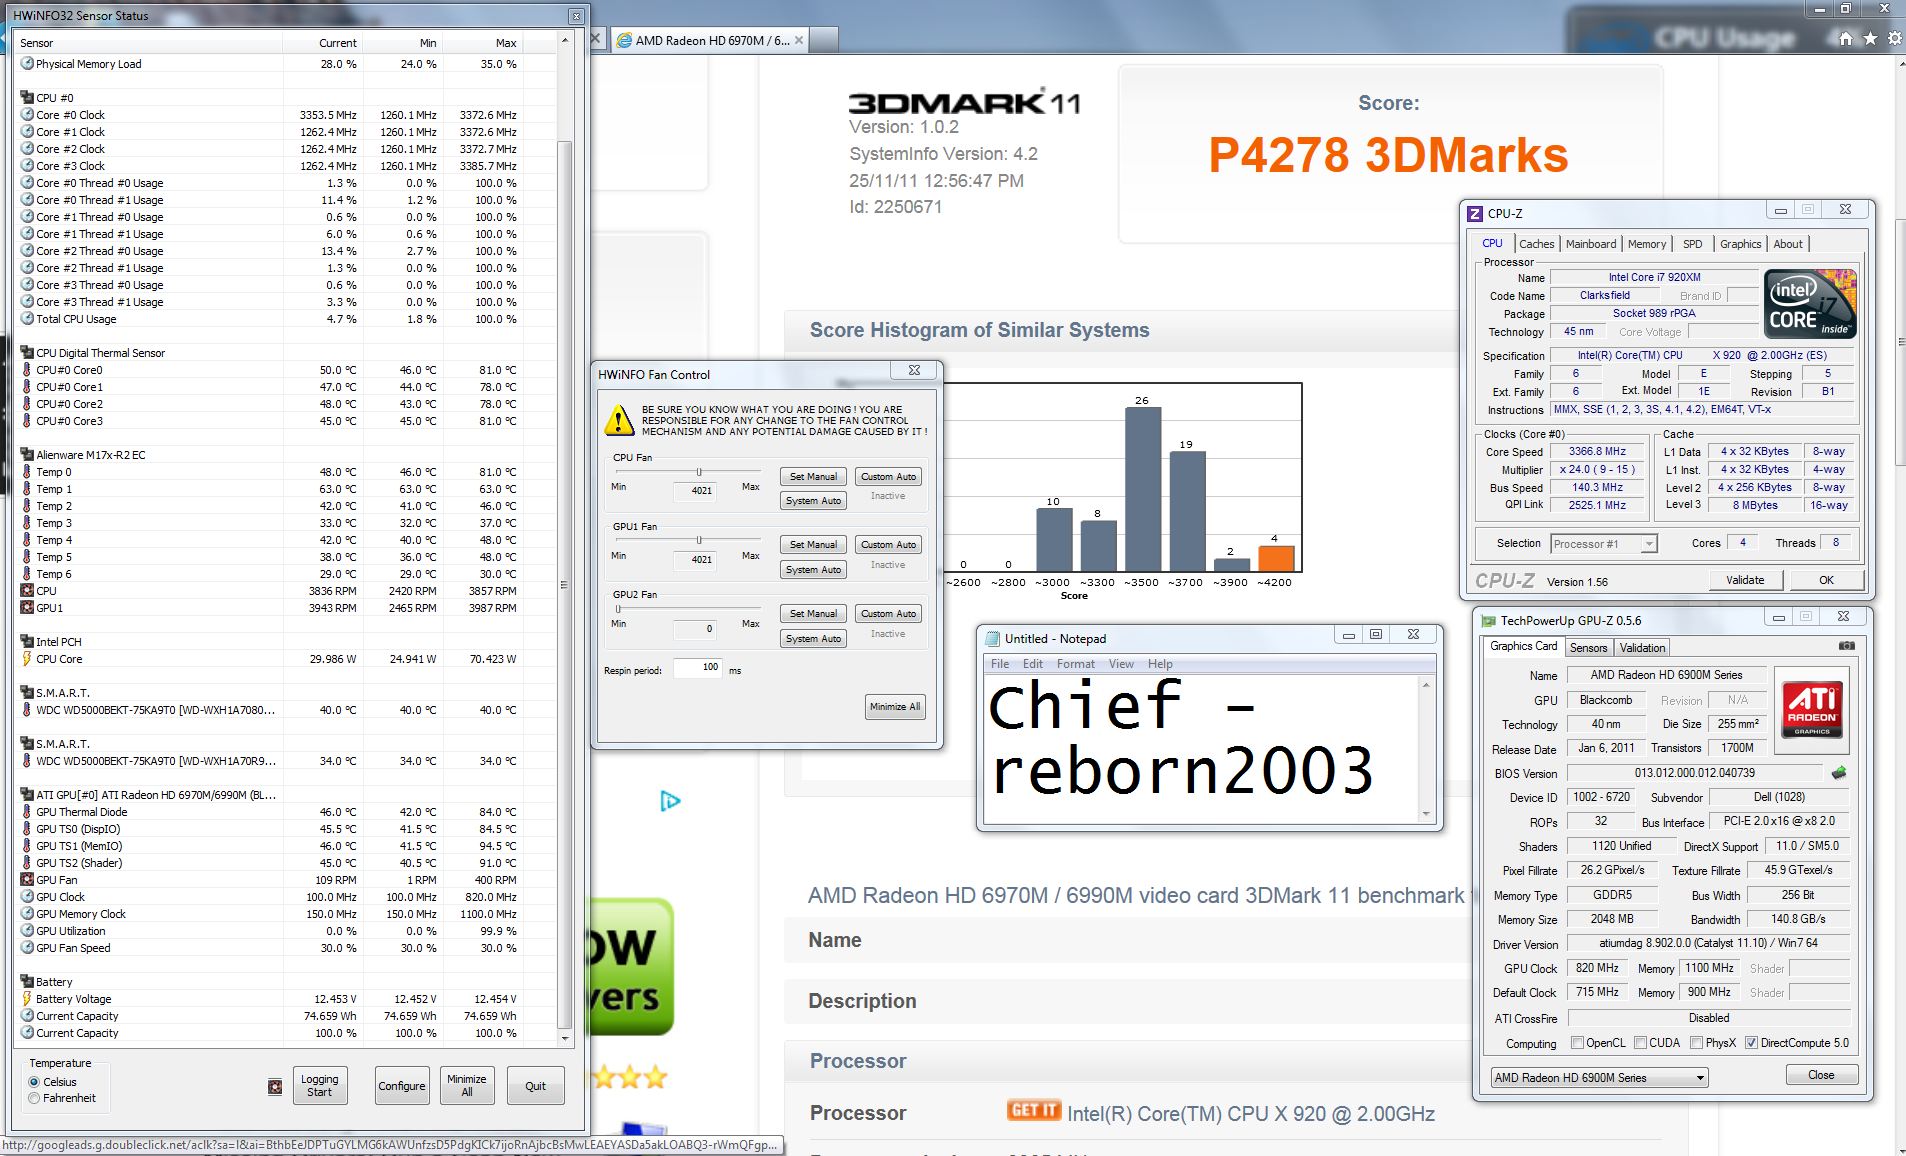
Task: Open the Graphics tab in CPU-Z
Action: (x=1740, y=244)
